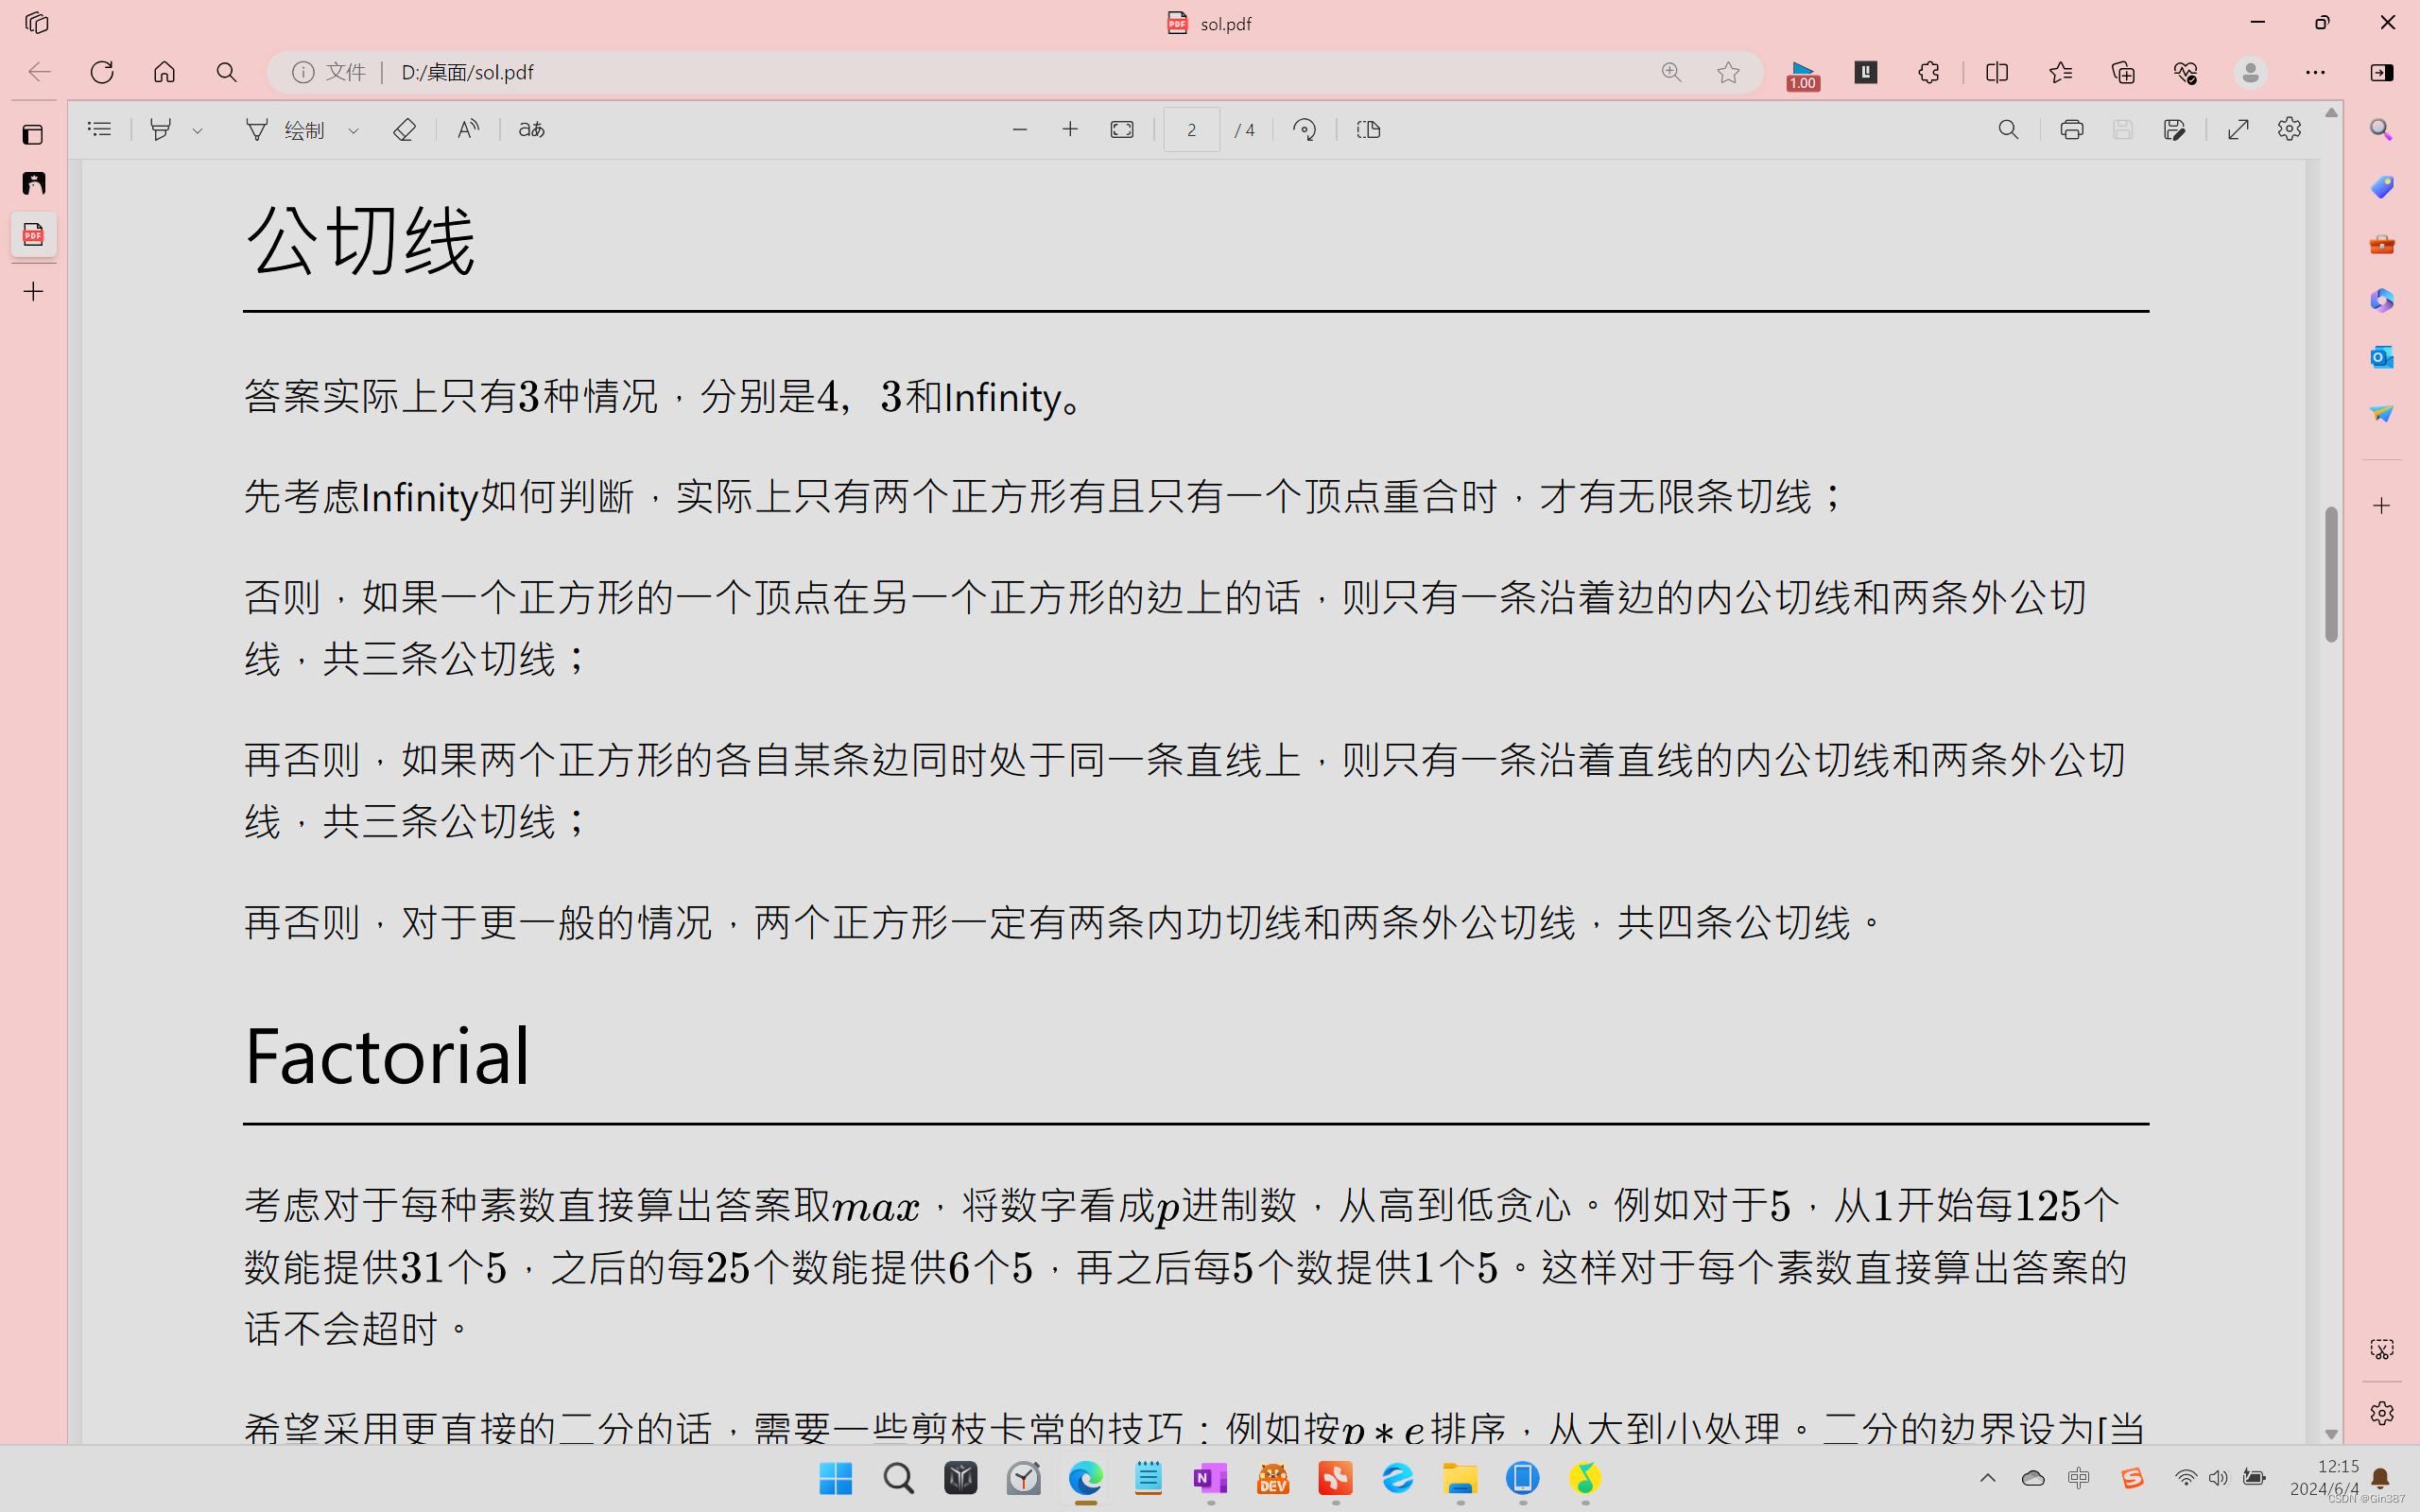Toggle the two-page layout view
Screen dimensions: 2420x1512
tap(1368, 129)
